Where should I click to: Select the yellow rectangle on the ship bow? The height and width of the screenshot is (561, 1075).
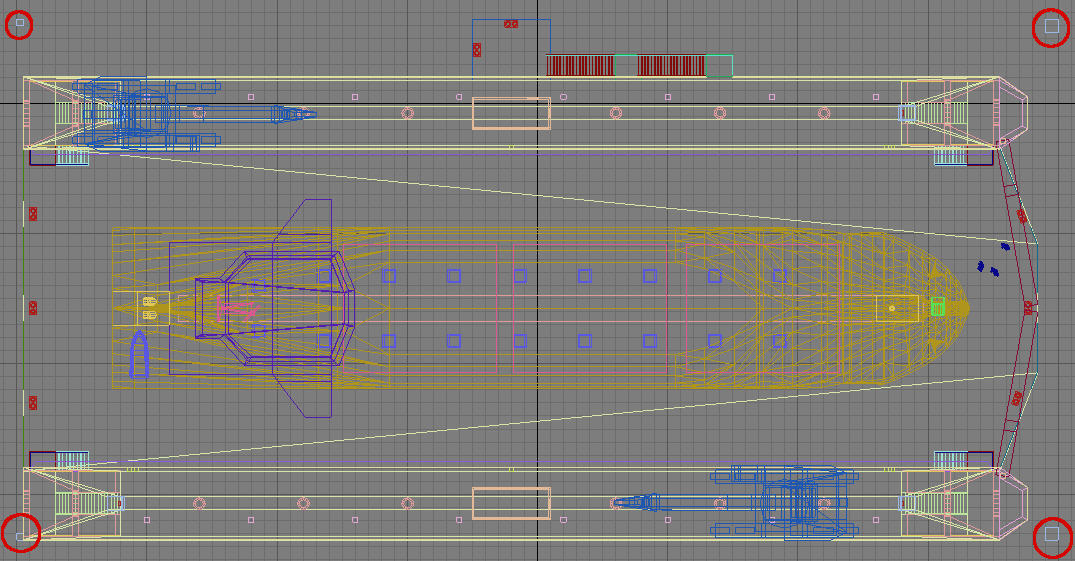click(897, 308)
